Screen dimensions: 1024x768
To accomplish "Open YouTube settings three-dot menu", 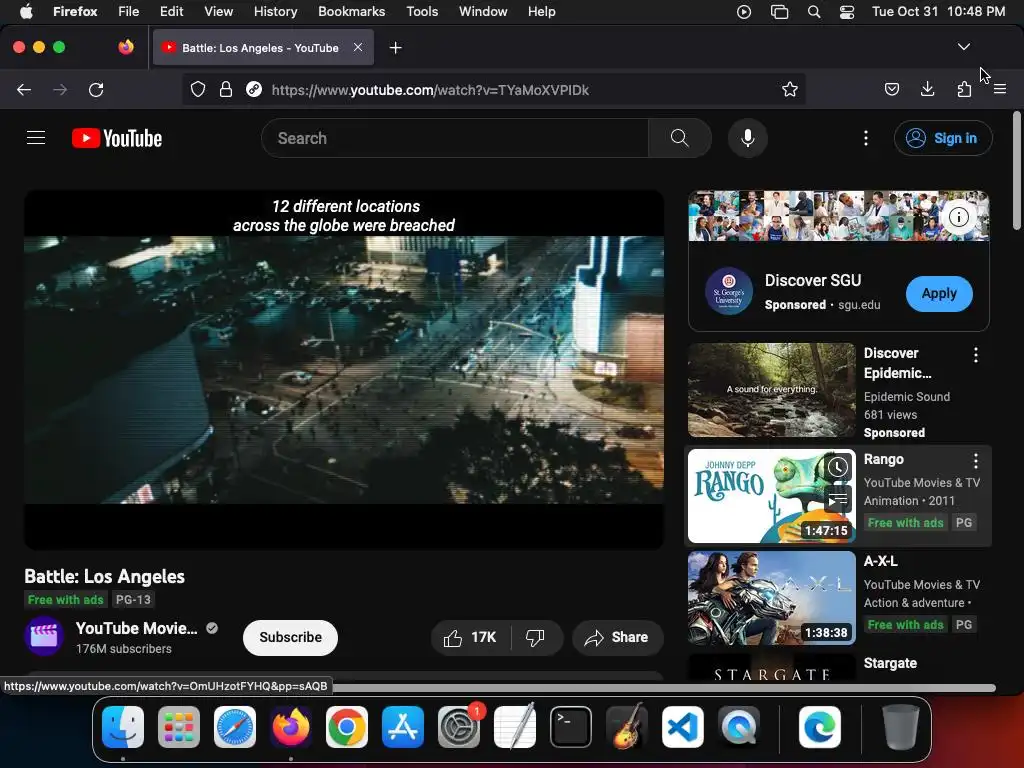I will point(866,138).
